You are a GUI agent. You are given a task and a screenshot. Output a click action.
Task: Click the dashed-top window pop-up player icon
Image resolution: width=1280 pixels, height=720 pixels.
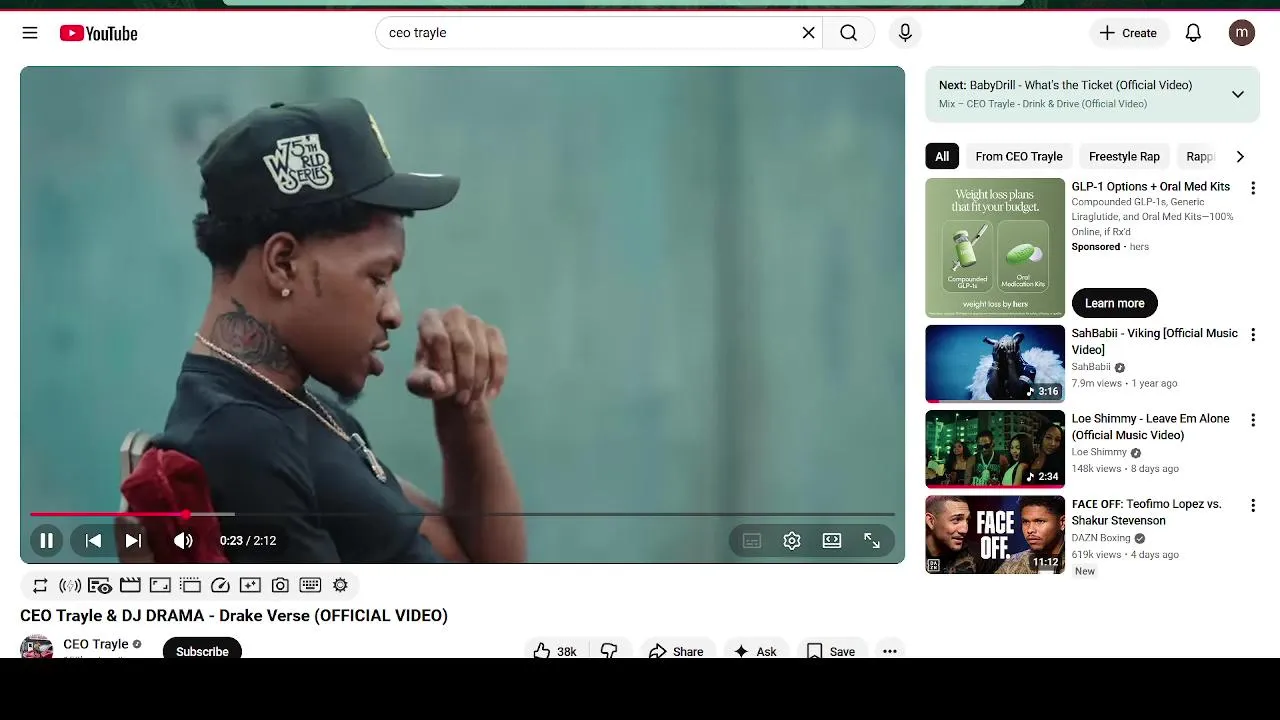(190, 585)
